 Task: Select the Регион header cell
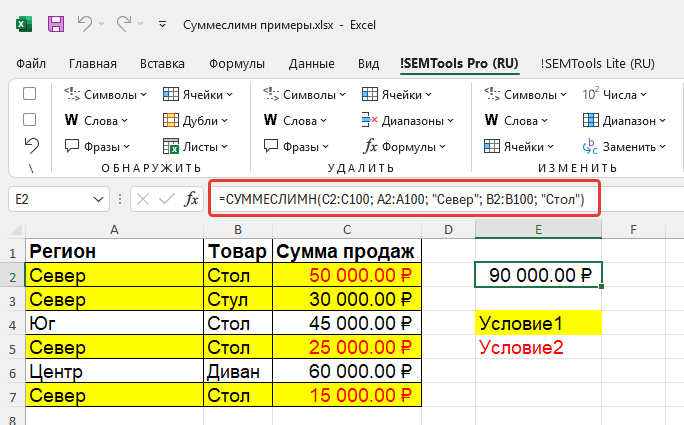tap(114, 251)
